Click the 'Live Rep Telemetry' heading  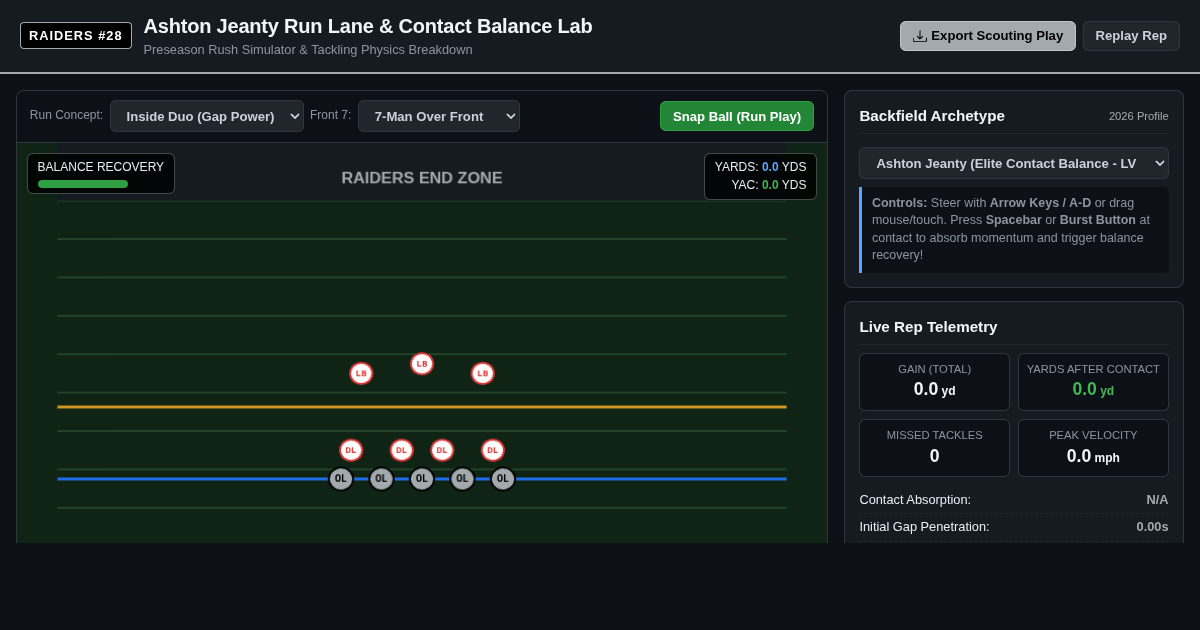click(x=928, y=326)
